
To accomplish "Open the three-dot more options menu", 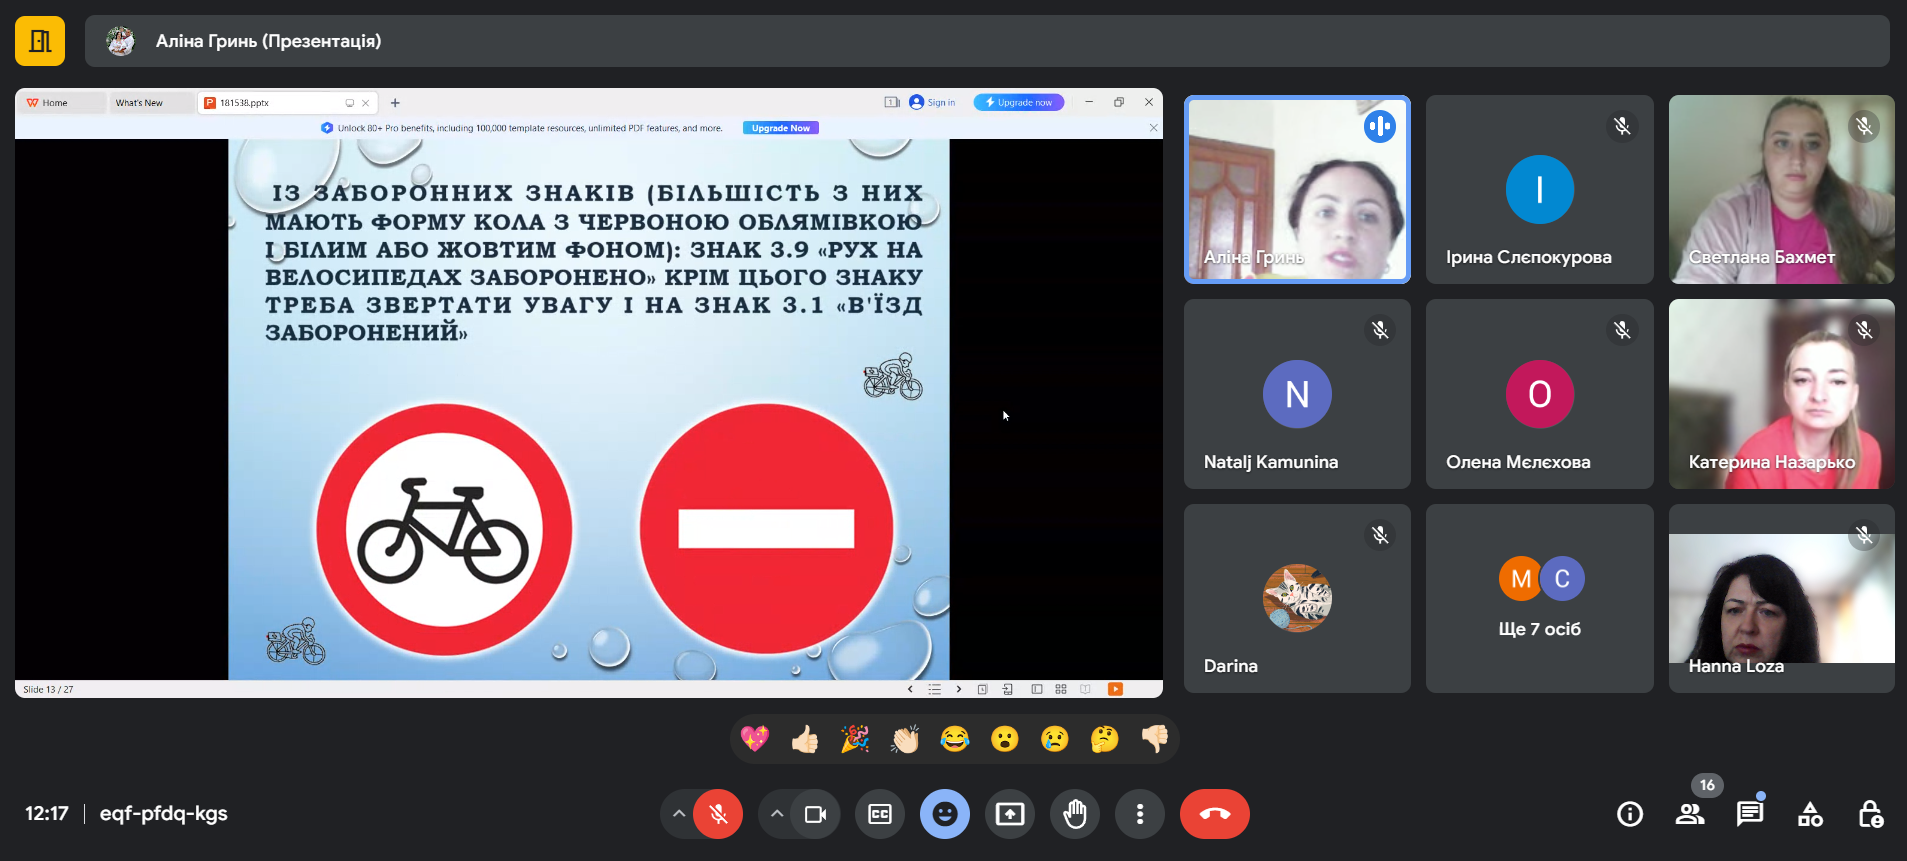I will tap(1140, 814).
